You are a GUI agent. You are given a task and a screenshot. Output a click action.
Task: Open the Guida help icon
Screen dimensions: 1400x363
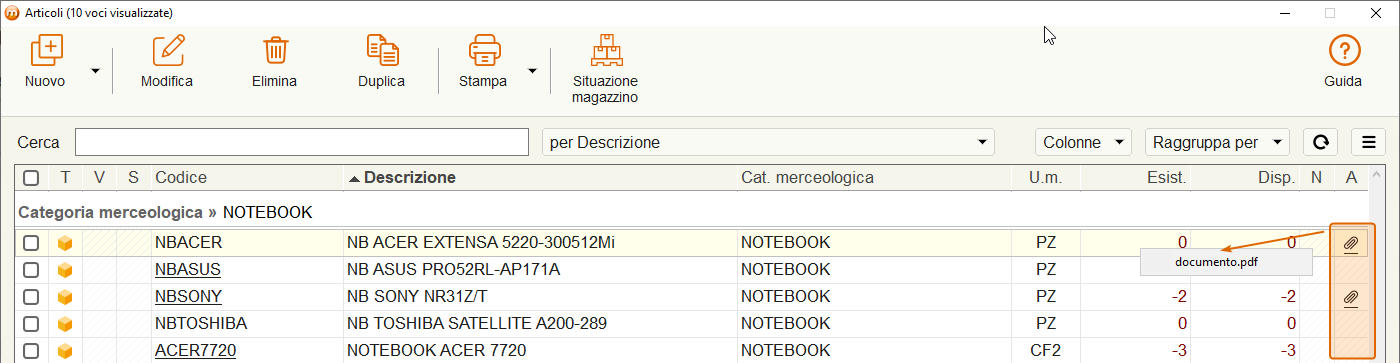pos(1344,50)
